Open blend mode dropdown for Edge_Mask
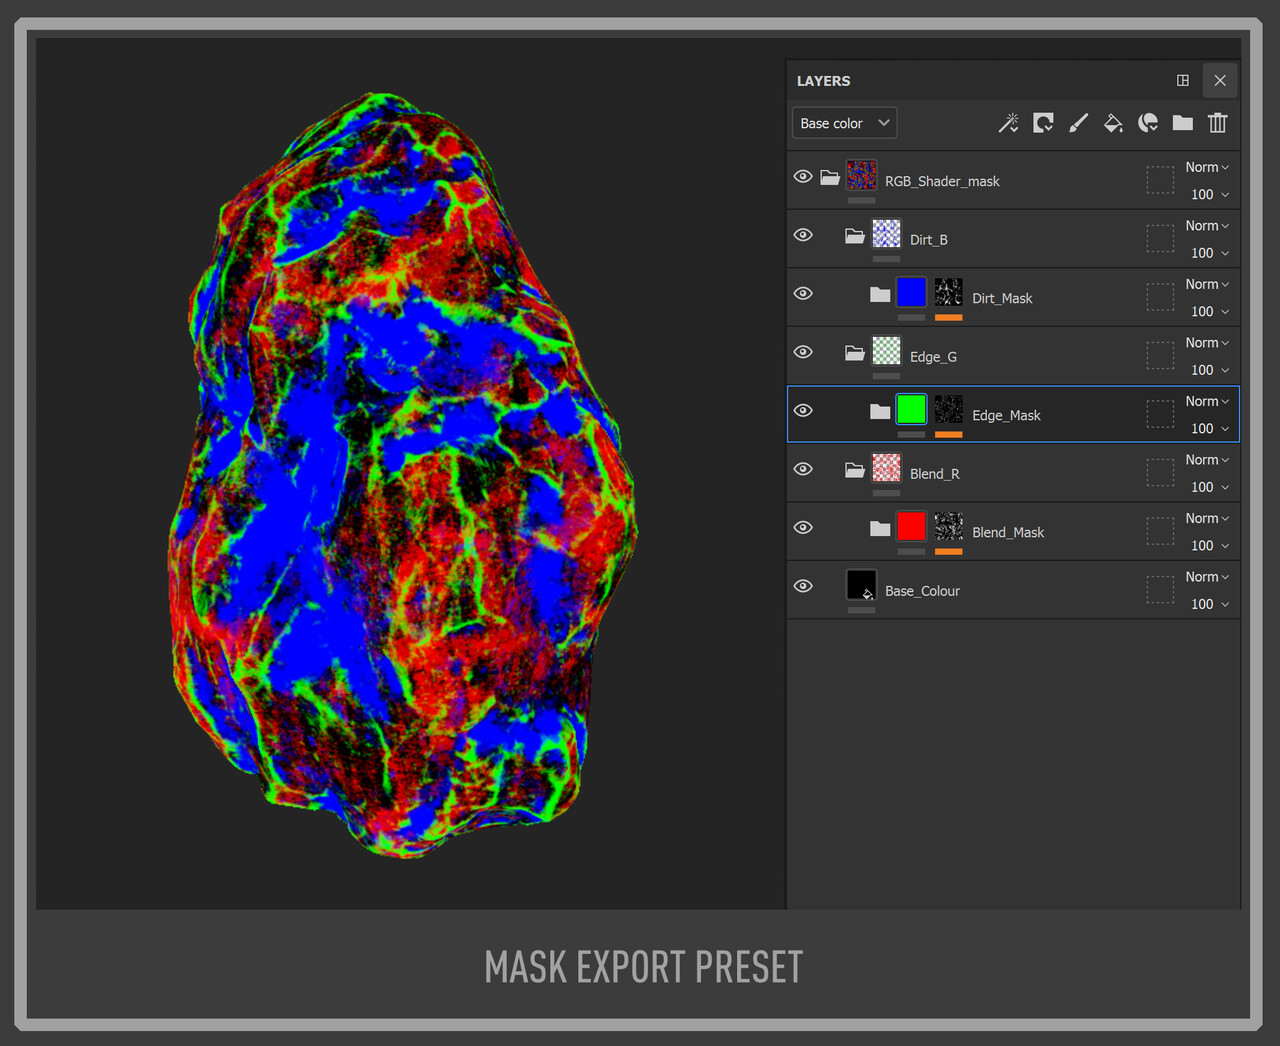 point(1207,401)
